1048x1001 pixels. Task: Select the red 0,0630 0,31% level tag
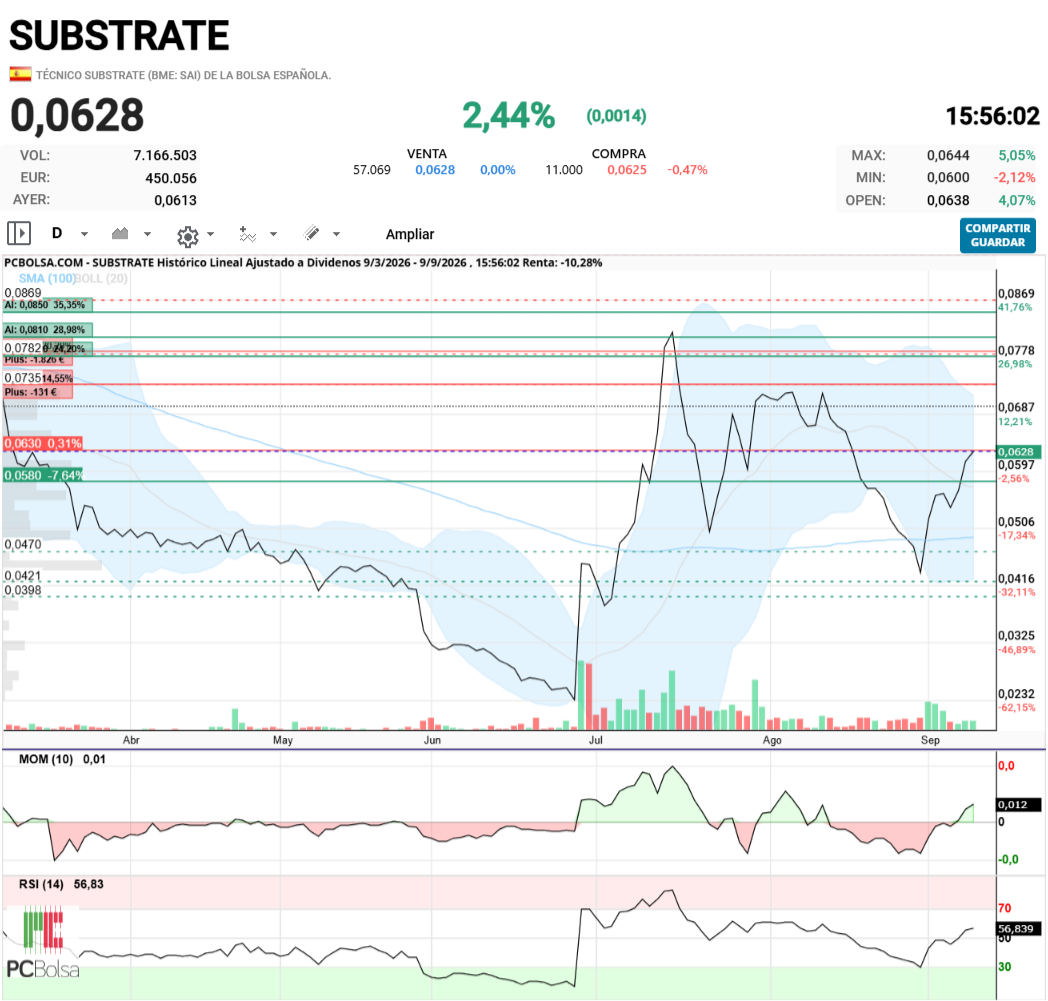[43, 443]
